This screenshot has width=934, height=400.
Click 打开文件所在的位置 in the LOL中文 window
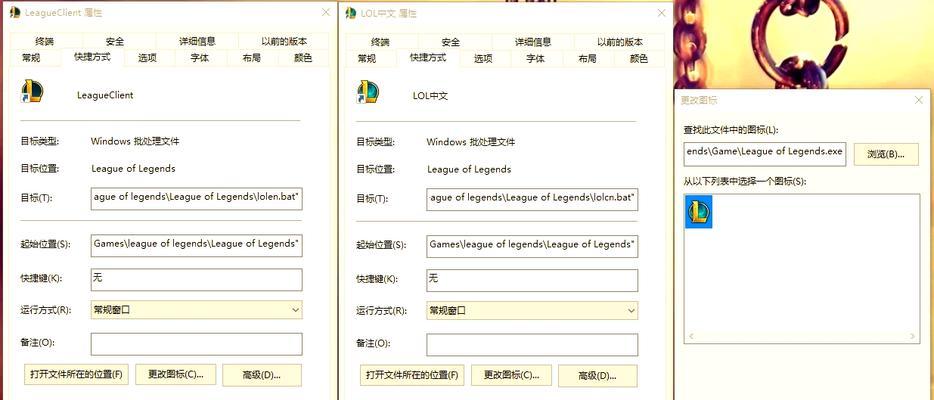[x=412, y=375]
